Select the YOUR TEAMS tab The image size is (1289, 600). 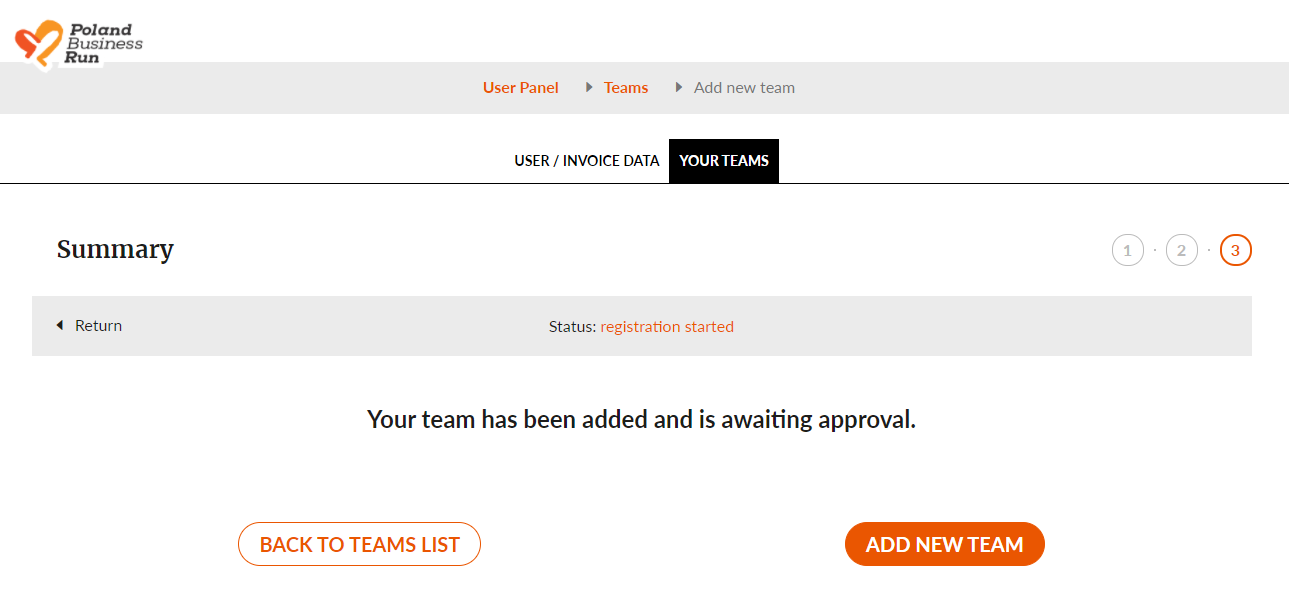pyautogui.click(x=724, y=161)
